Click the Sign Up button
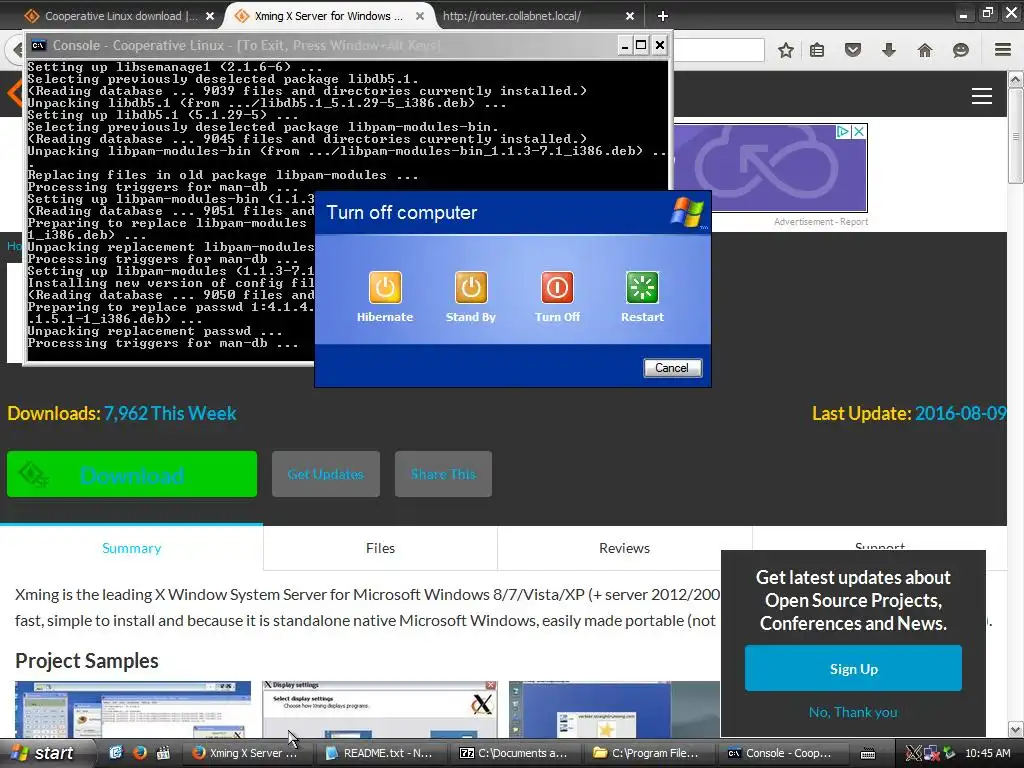The width and height of the screenshot is (1024, 768). (x=853, y=669)
